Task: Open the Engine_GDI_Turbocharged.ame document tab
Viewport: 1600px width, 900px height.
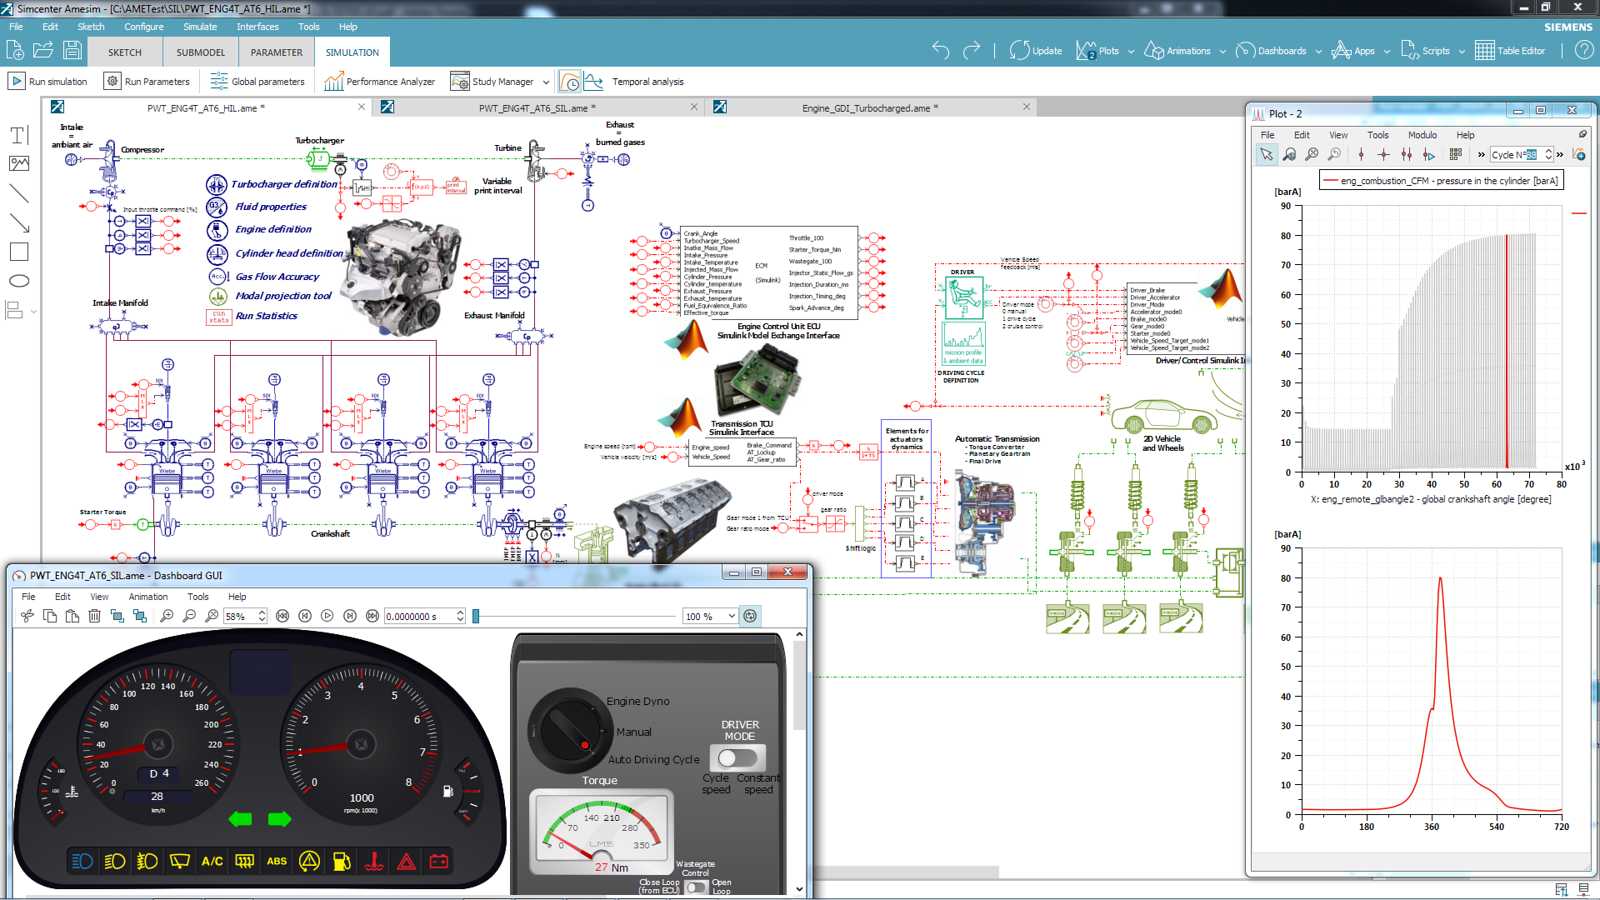Action: pos(870,108)
